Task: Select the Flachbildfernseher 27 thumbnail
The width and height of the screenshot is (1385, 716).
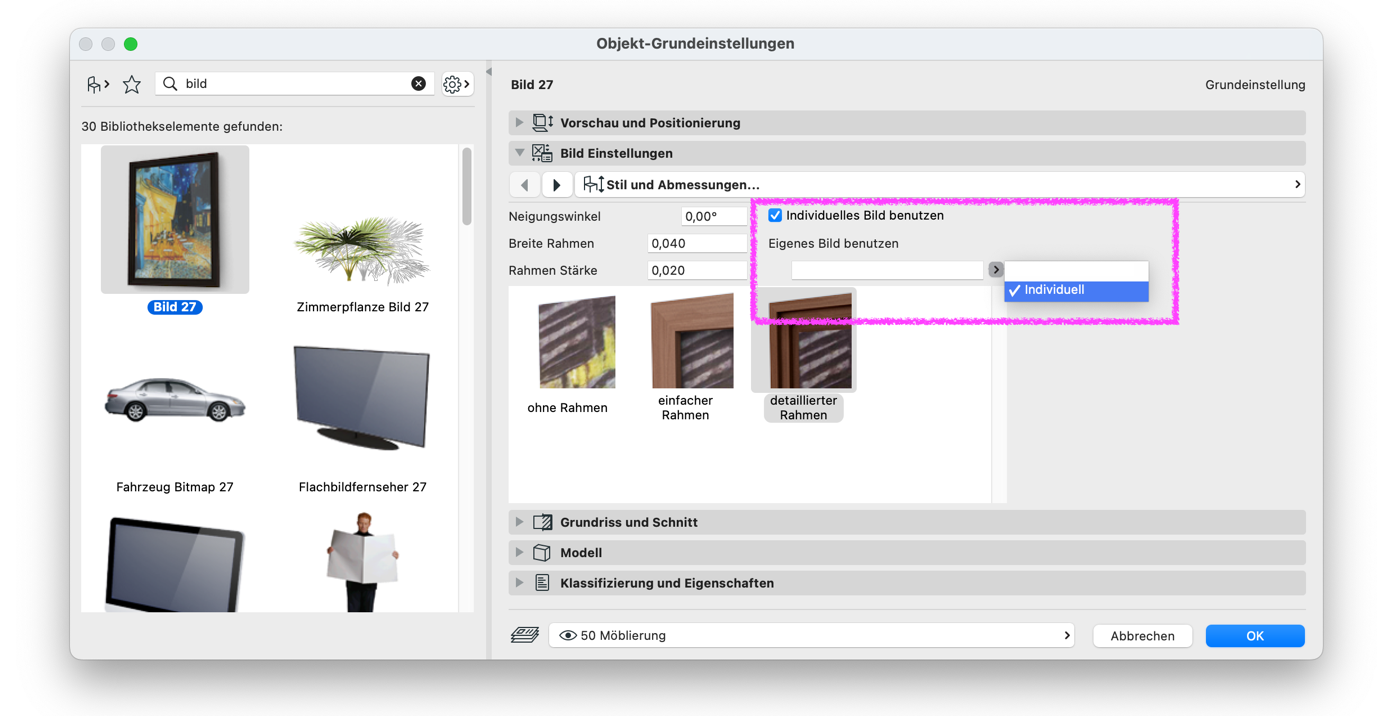Action: click(362, 397)
